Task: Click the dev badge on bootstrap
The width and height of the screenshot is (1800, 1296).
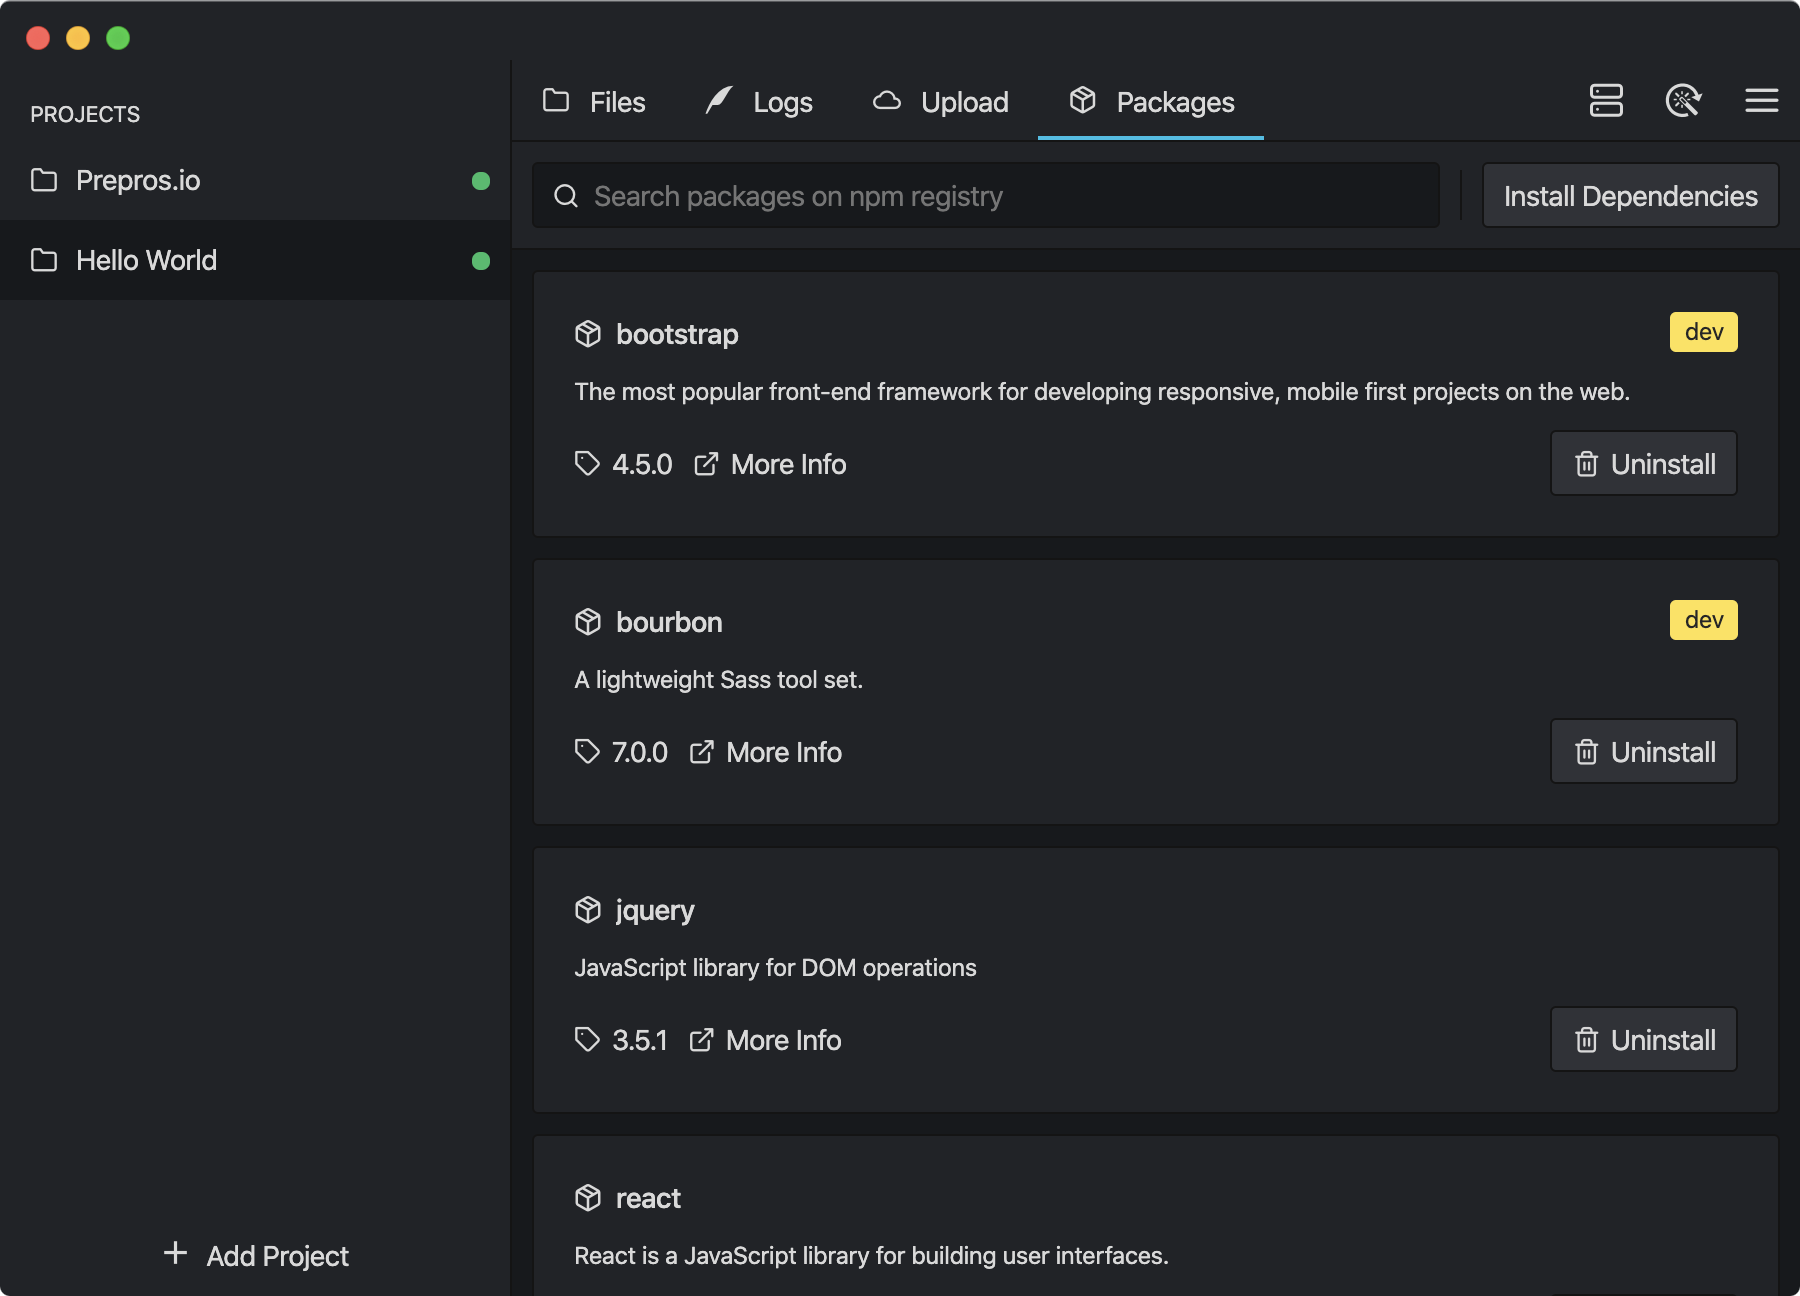Action: (1703, 332)
